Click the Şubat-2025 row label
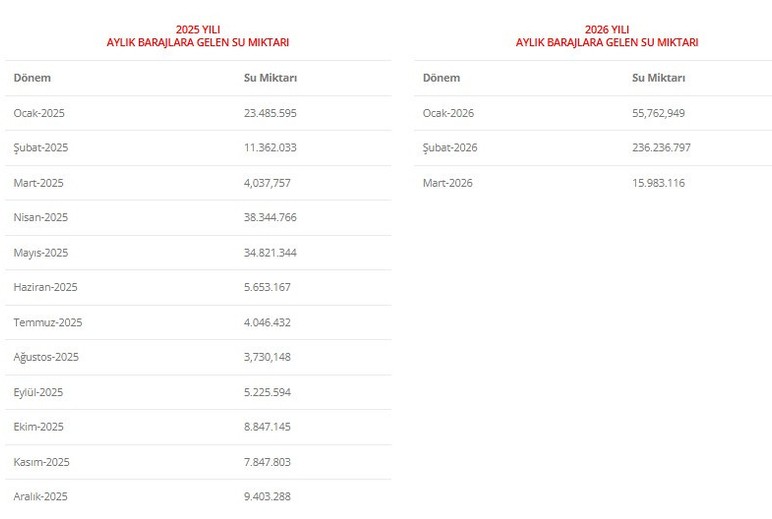 pos(41,148)
